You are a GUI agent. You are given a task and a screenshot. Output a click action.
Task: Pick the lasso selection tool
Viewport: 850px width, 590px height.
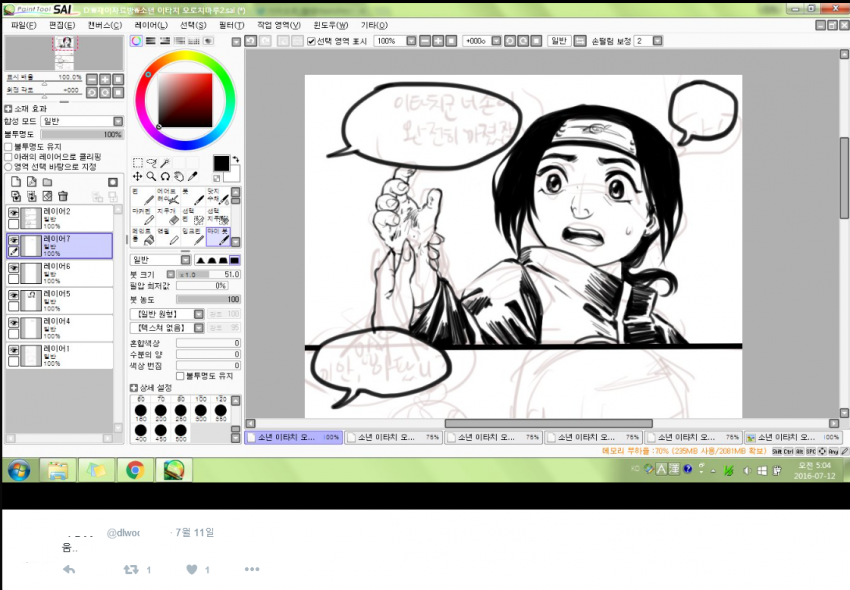pyautogui.click(x=152, y=162)
